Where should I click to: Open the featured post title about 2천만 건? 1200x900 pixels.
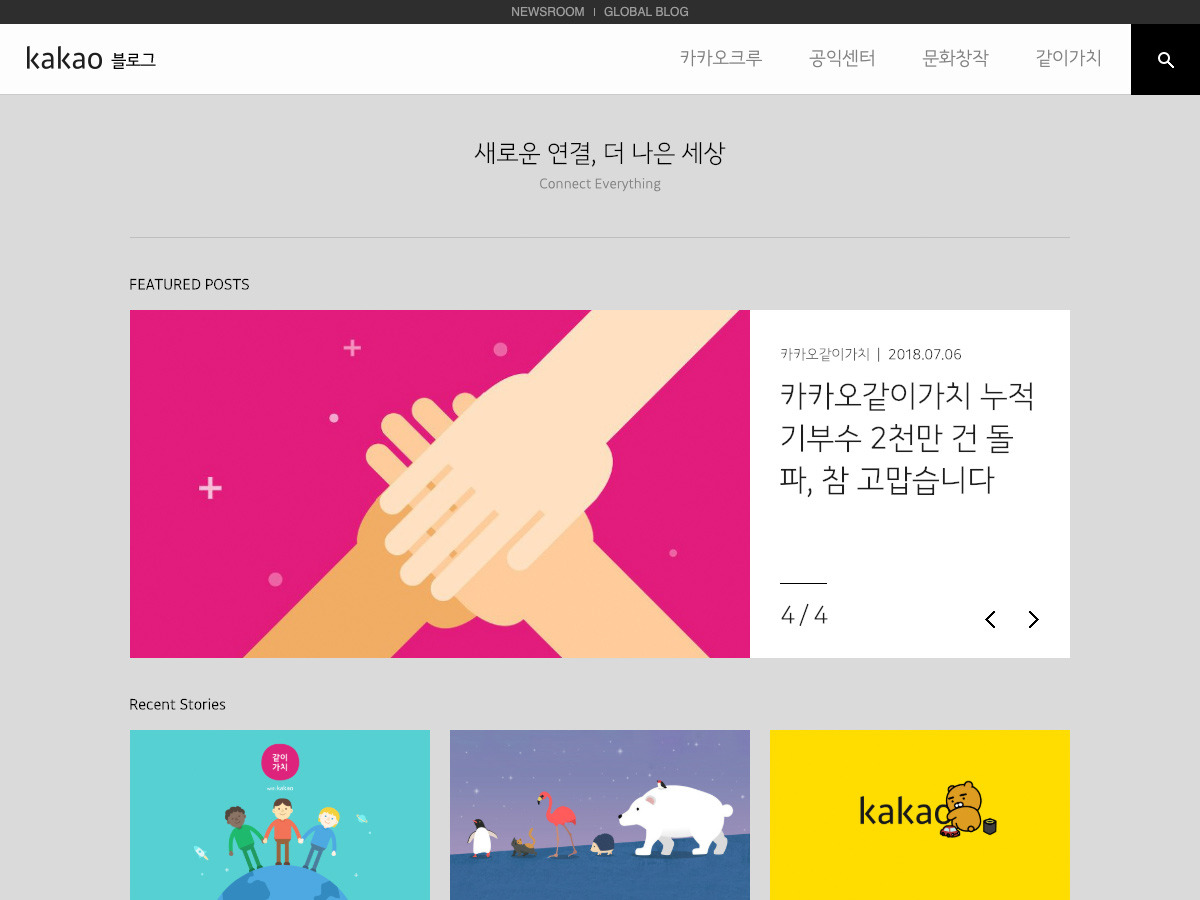coord(907,438)
